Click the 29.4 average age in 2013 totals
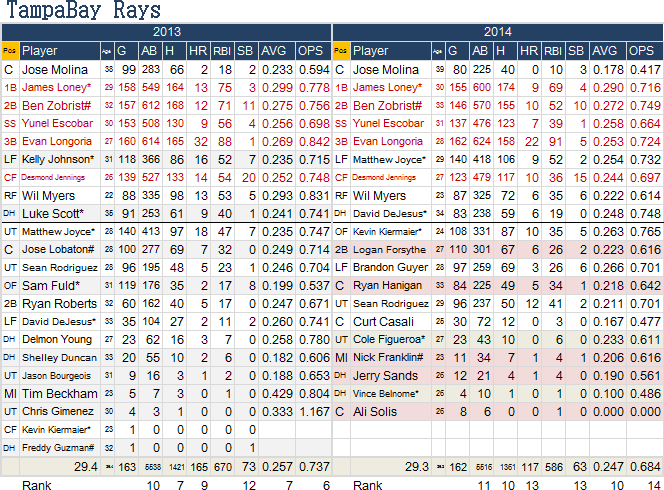664x490 pixels. point(86,467)
